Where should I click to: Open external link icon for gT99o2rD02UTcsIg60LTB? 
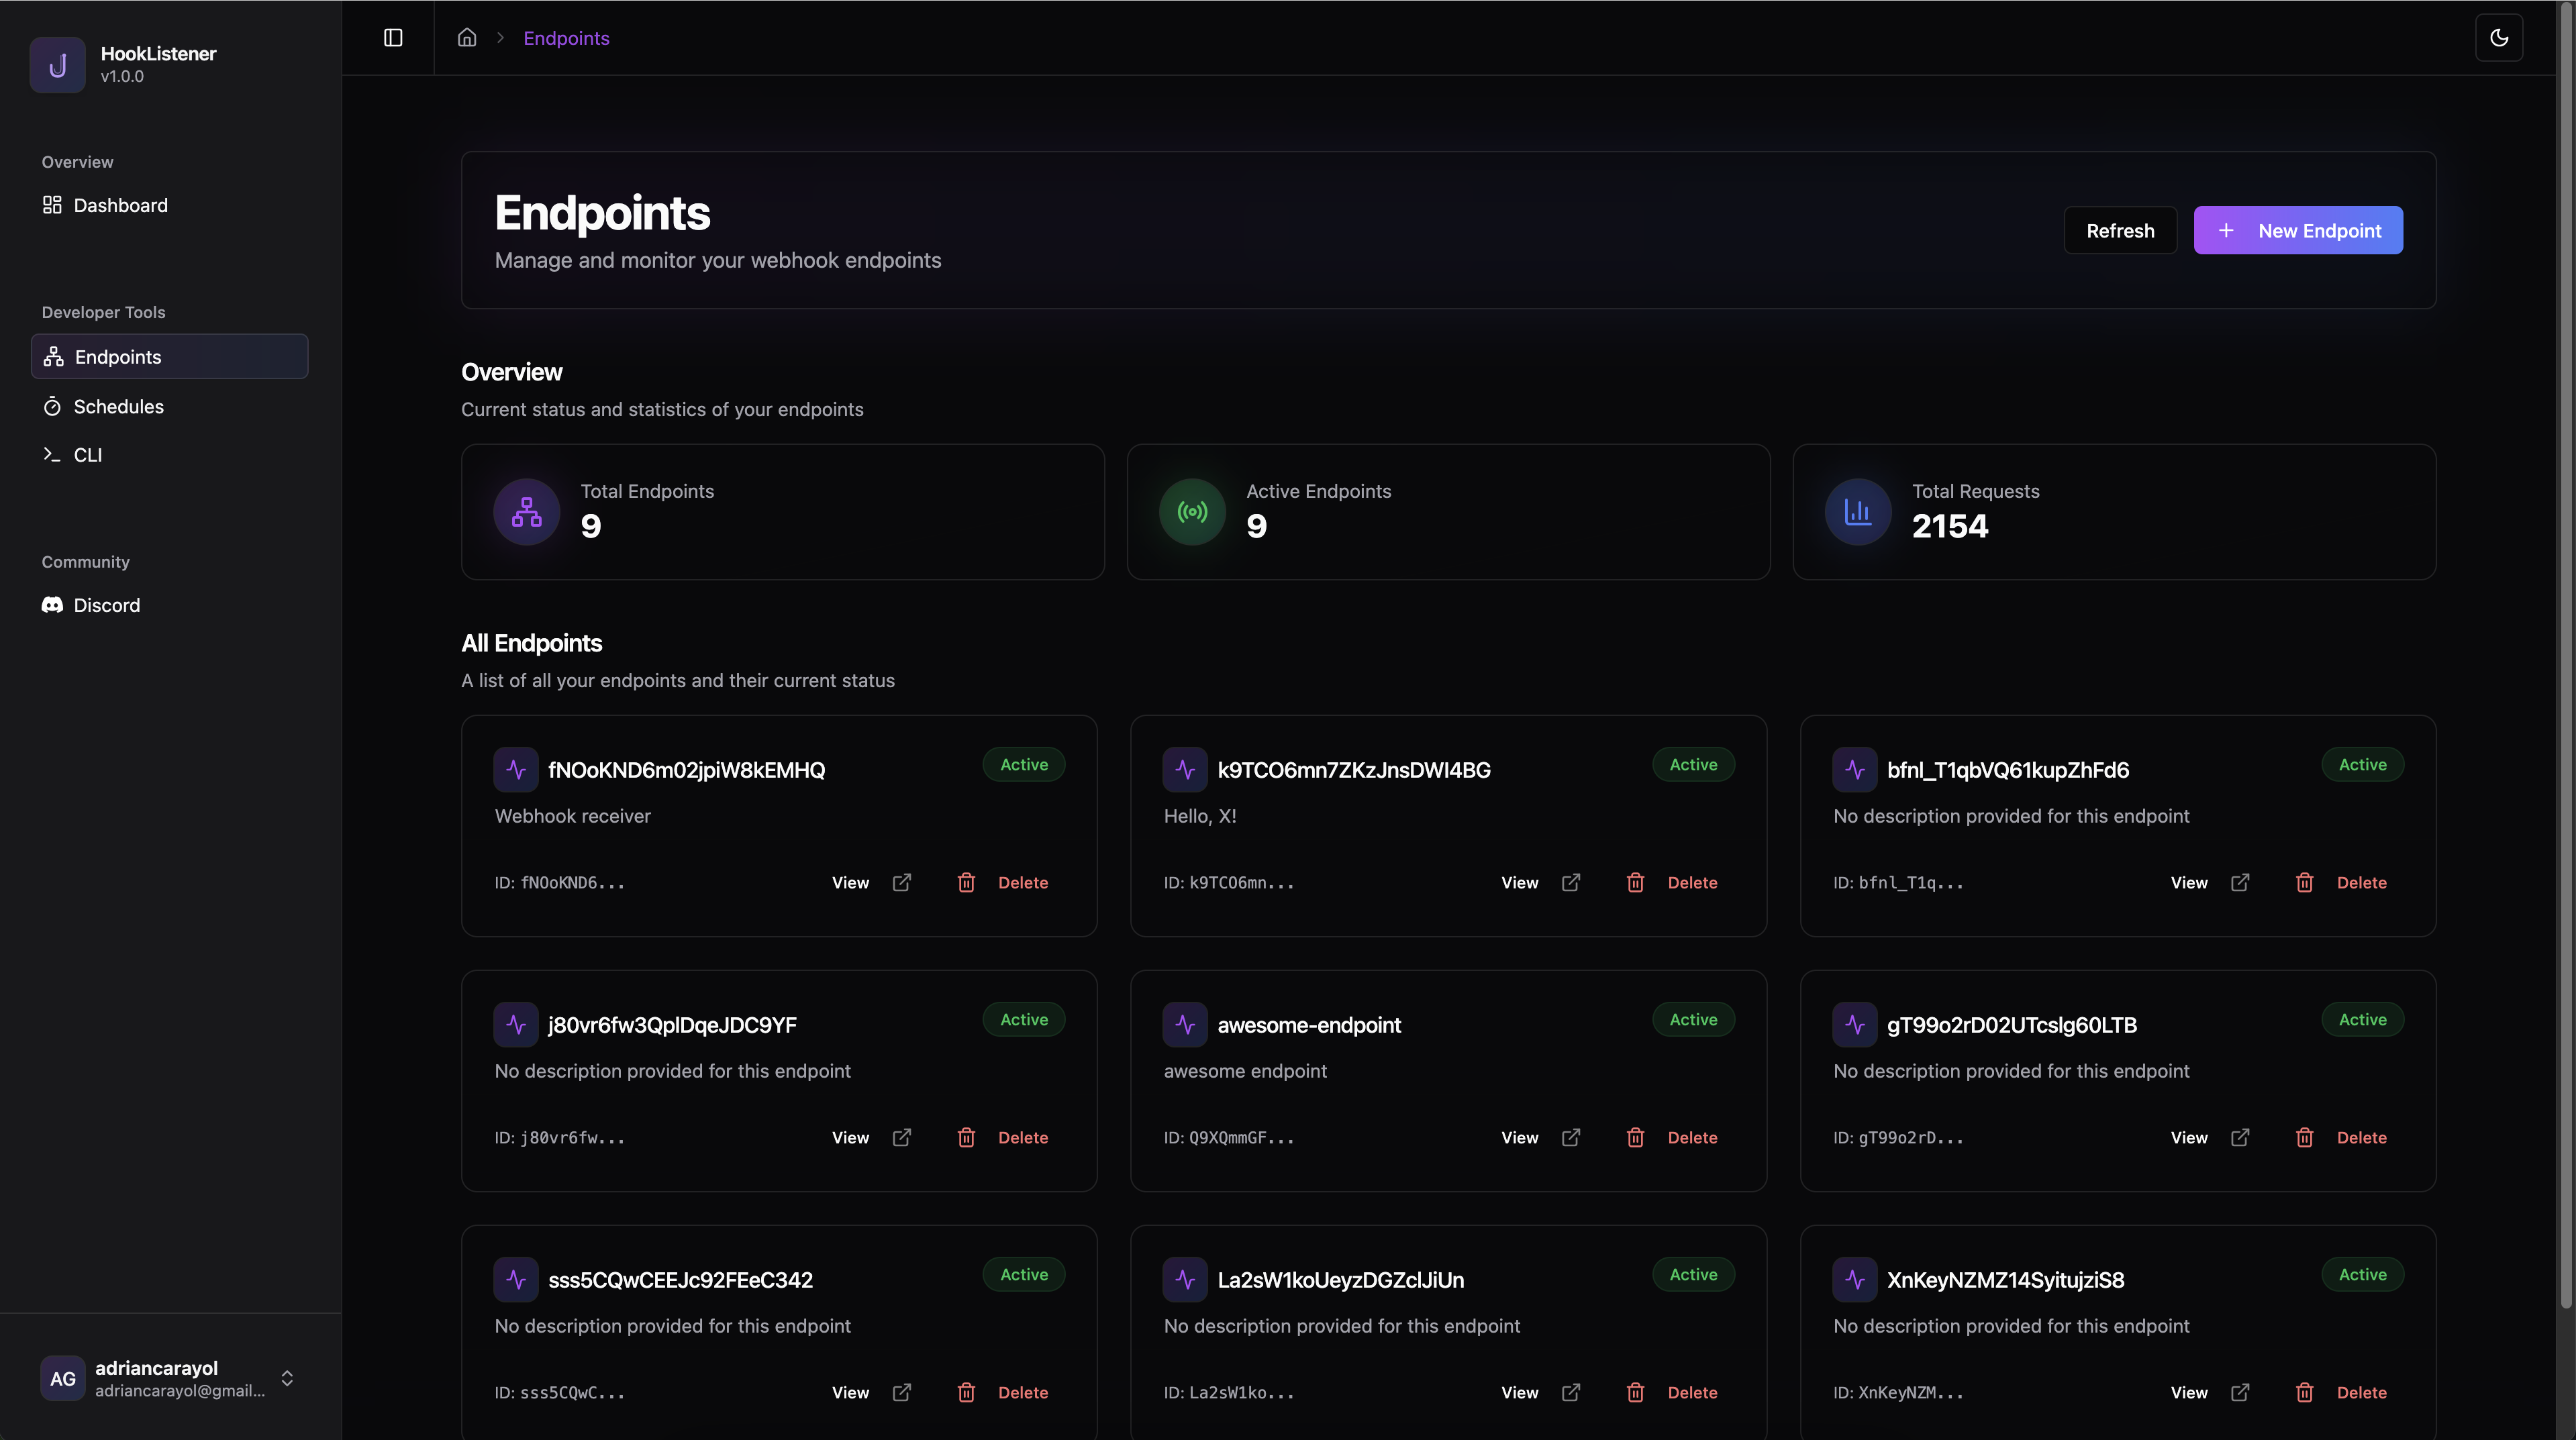[x=2240, y=1137]
